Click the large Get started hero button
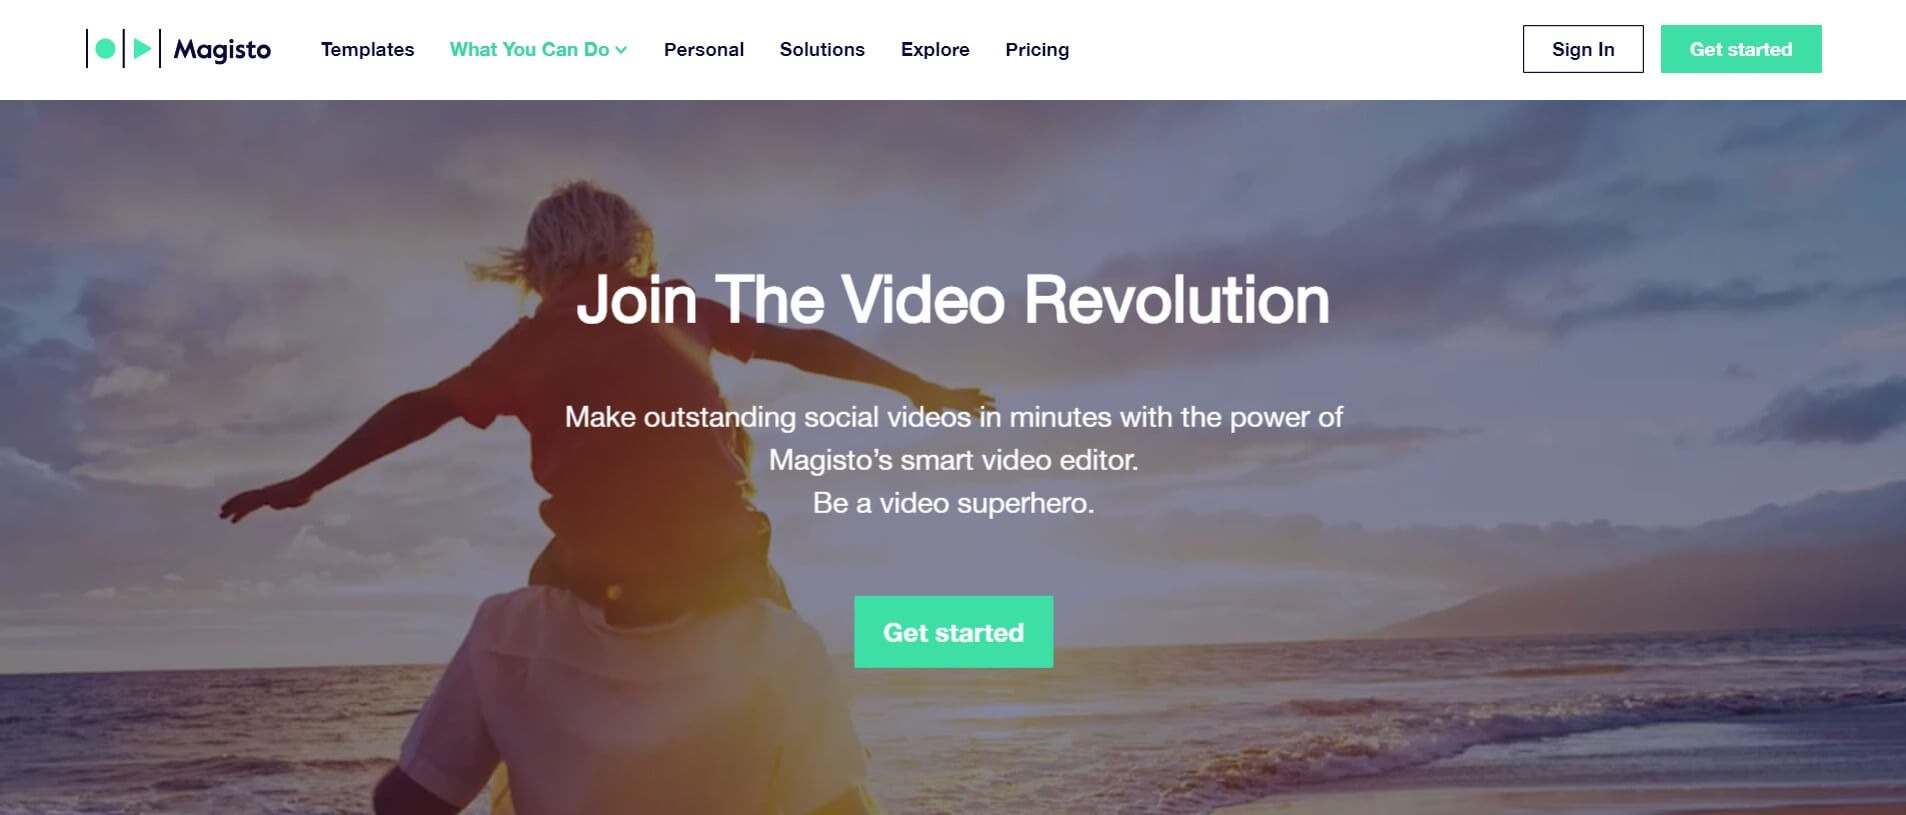This screenshot has width=1906, height=815. 953,632
